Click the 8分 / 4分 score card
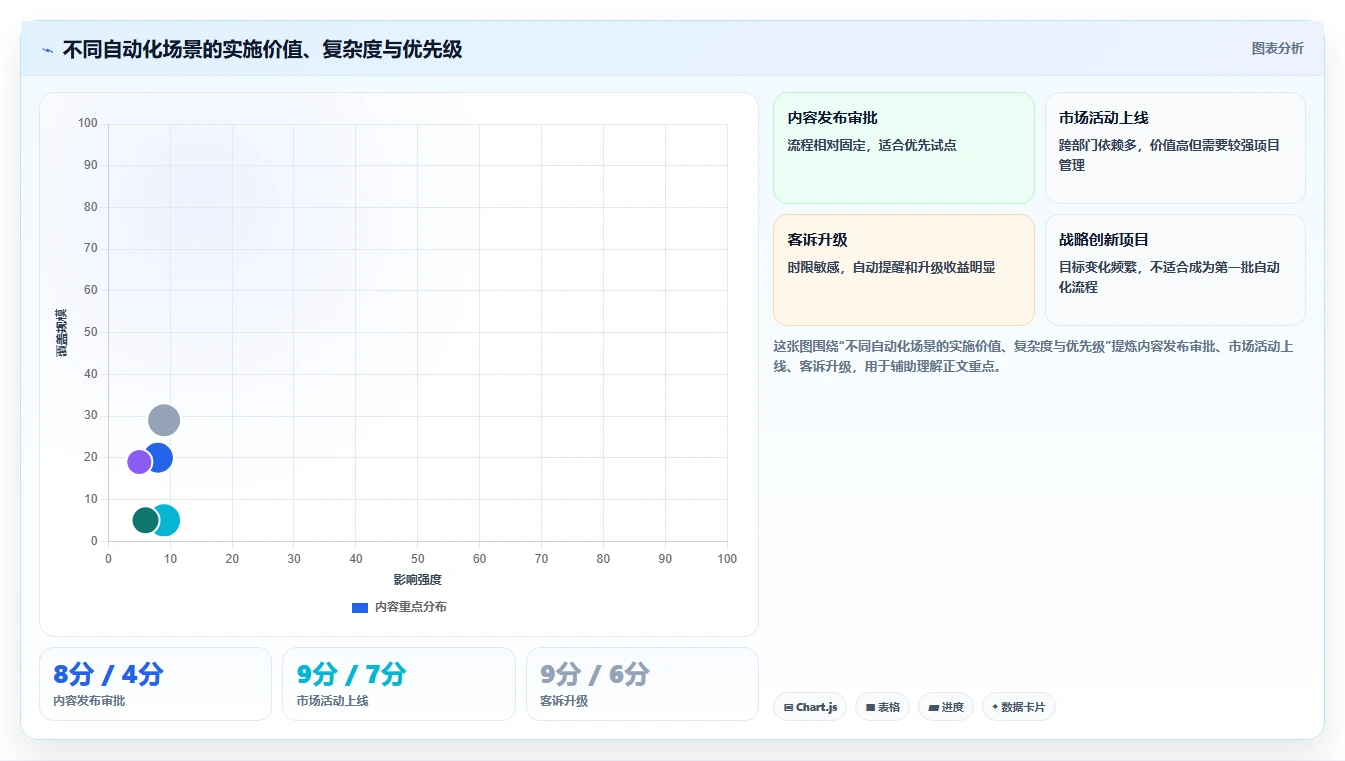Screen dimensions: 1345x761 (x=155, y=684)
